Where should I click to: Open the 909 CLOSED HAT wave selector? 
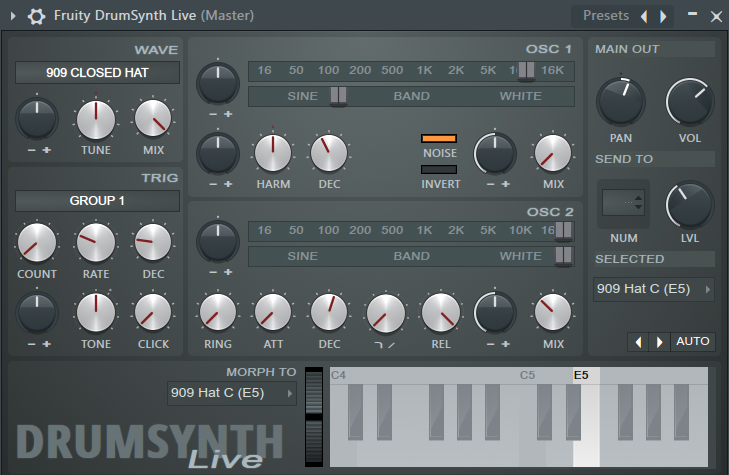click(x=97, y=72)
